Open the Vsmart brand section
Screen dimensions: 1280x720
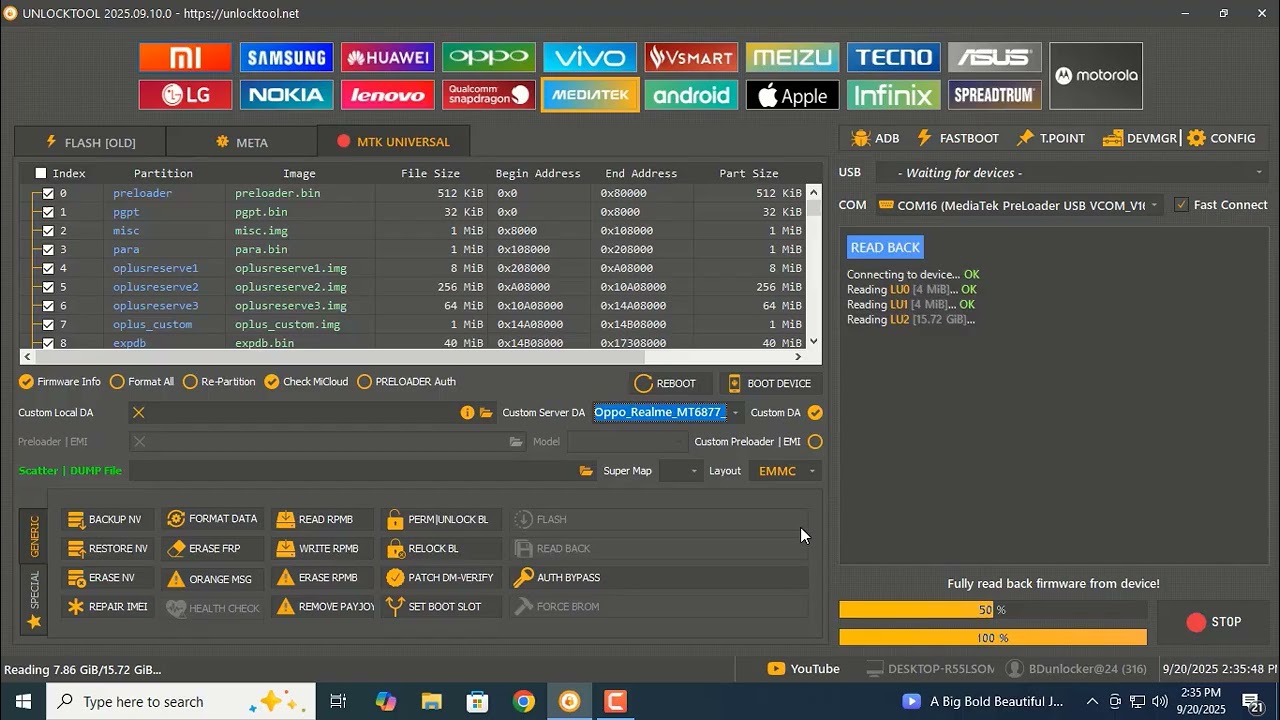[x=691, y=57]
